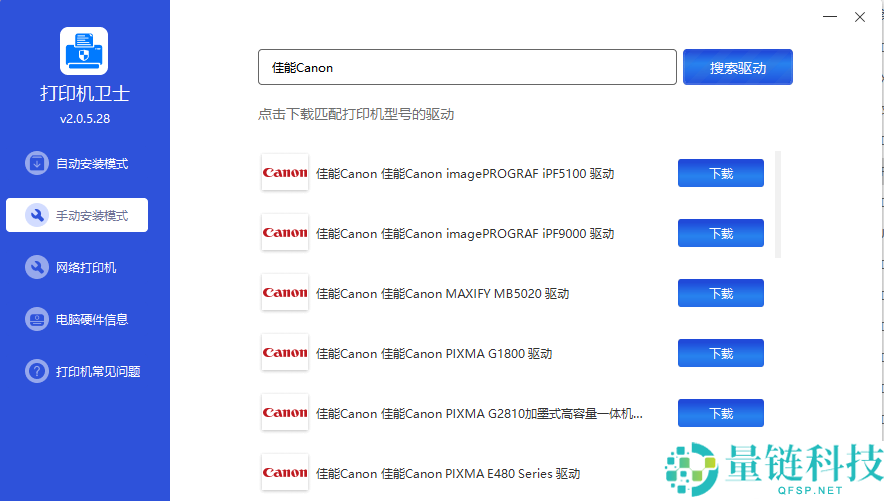This screenshot has height=501, width=884.
Task: Click the 搜索驱动 button
Action: [737, 67]
